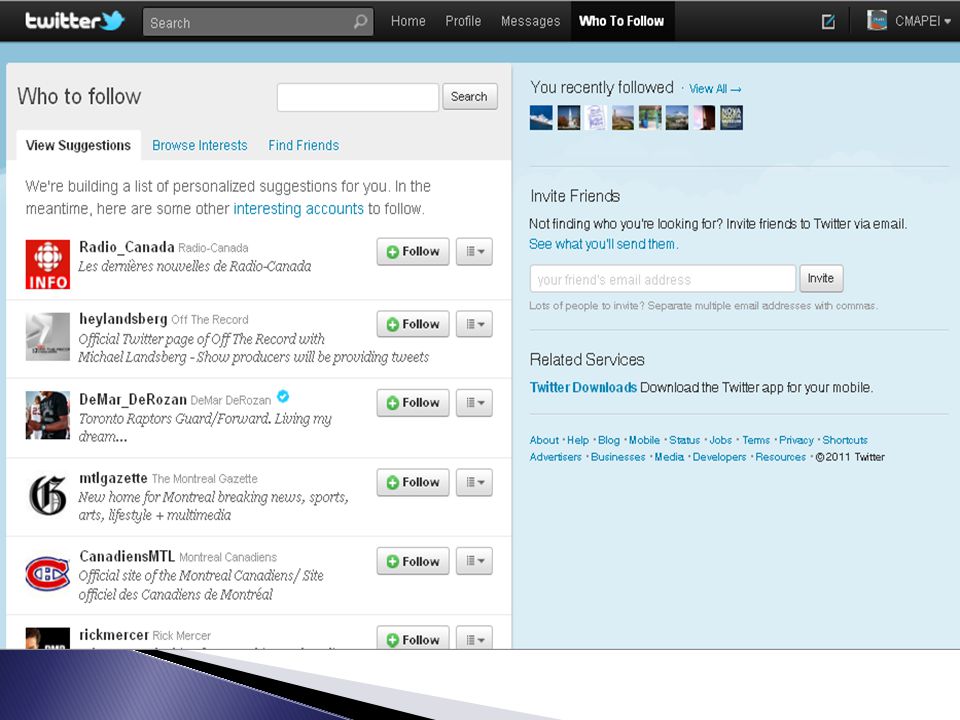Image resolution: width=960 pixels, height=720 pixels.
Task: Click the CanadiensMTL team logo avatar
Action: pos(48,573)
